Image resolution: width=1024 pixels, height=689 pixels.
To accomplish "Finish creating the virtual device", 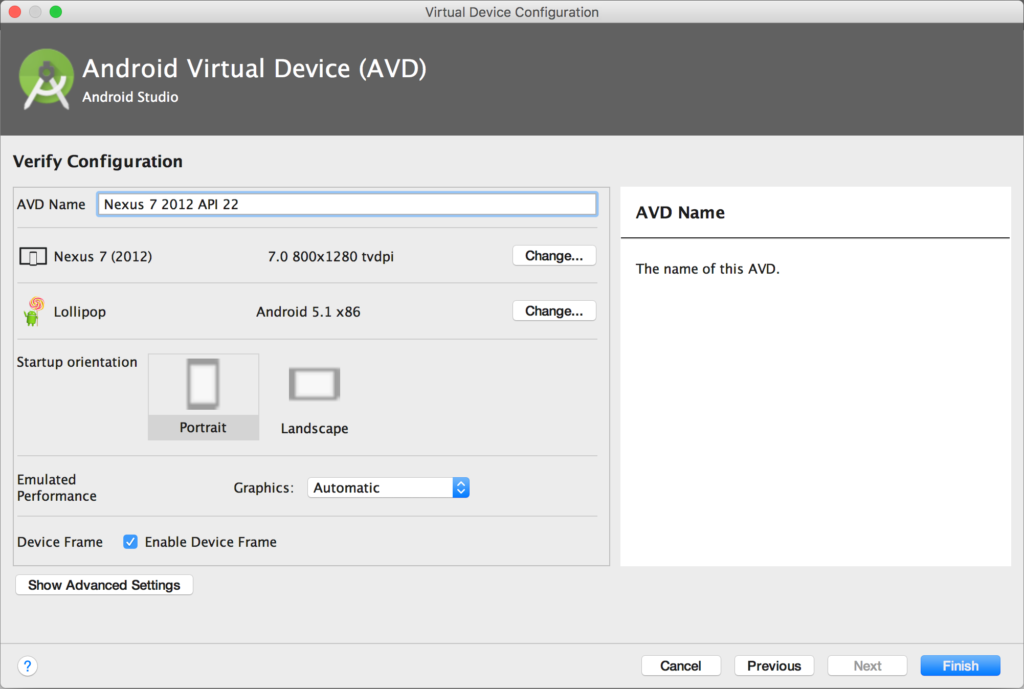I will tap(961, 666).
